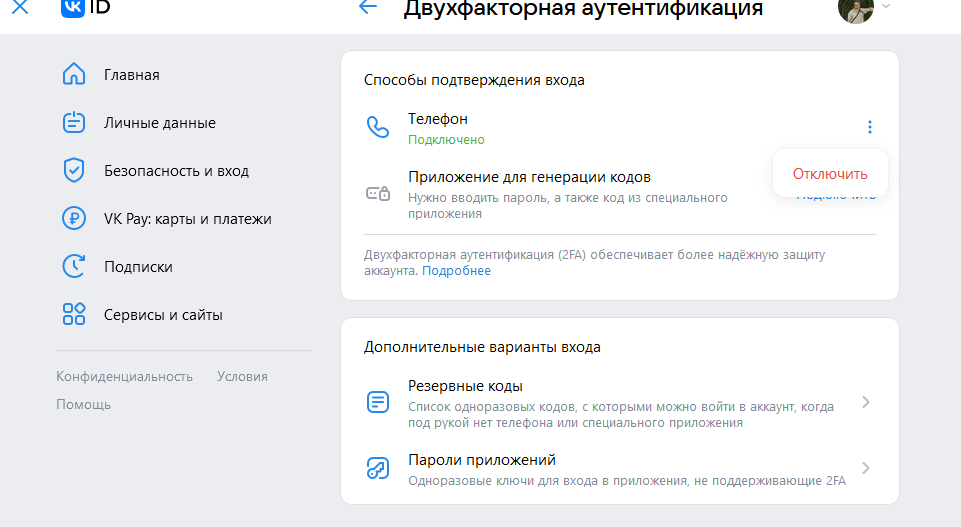Image resolution: width=961 pixels, height=527 pixels.
Task: Click the ruble icon for VK Pay
Action: pyautogui.click(x=74, y=219)
